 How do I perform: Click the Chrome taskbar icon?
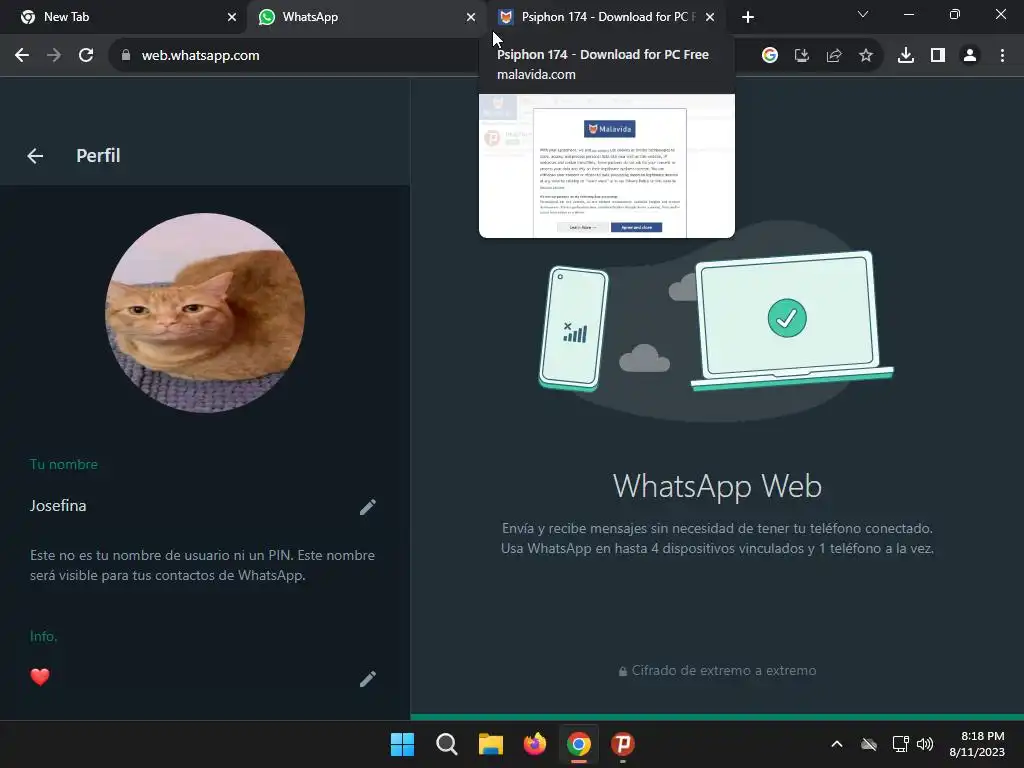coord(579,744)
